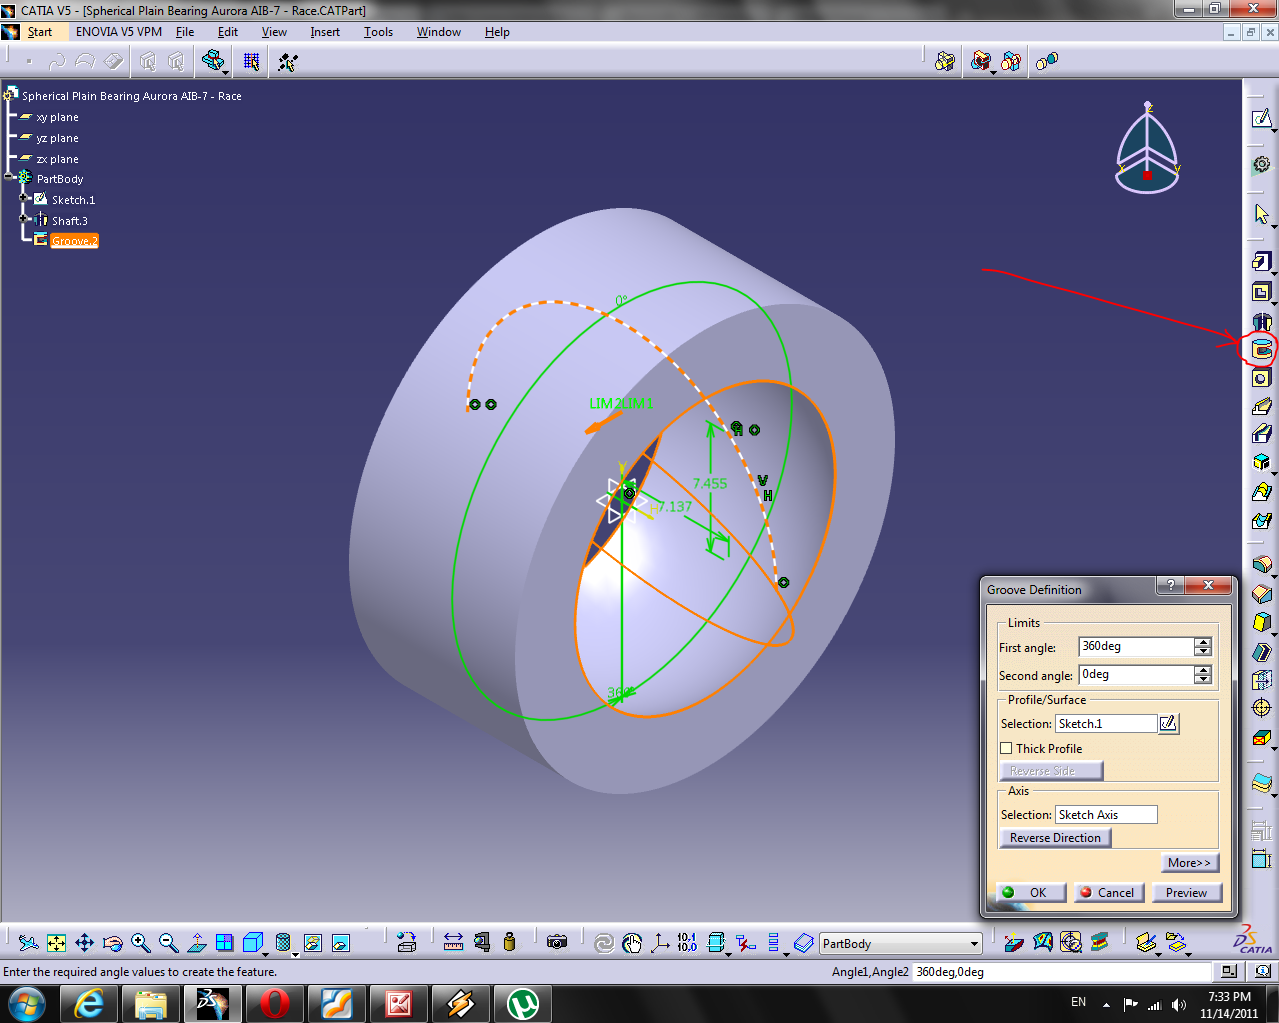Open the Start menu in menu bar

pyautogui.click(x=40, y=32)
